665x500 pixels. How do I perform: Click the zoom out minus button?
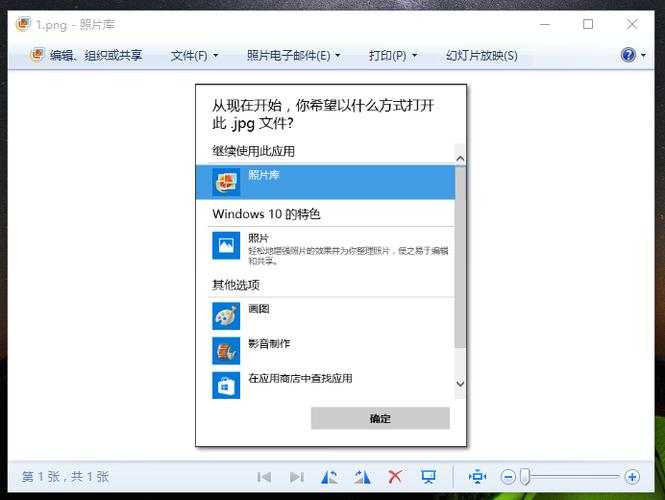(x=508, y=477)
